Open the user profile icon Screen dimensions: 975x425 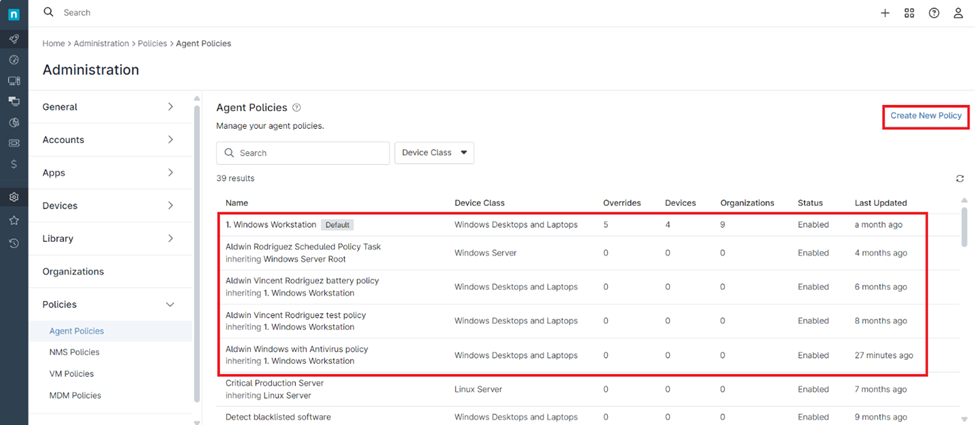coord(958,13)
